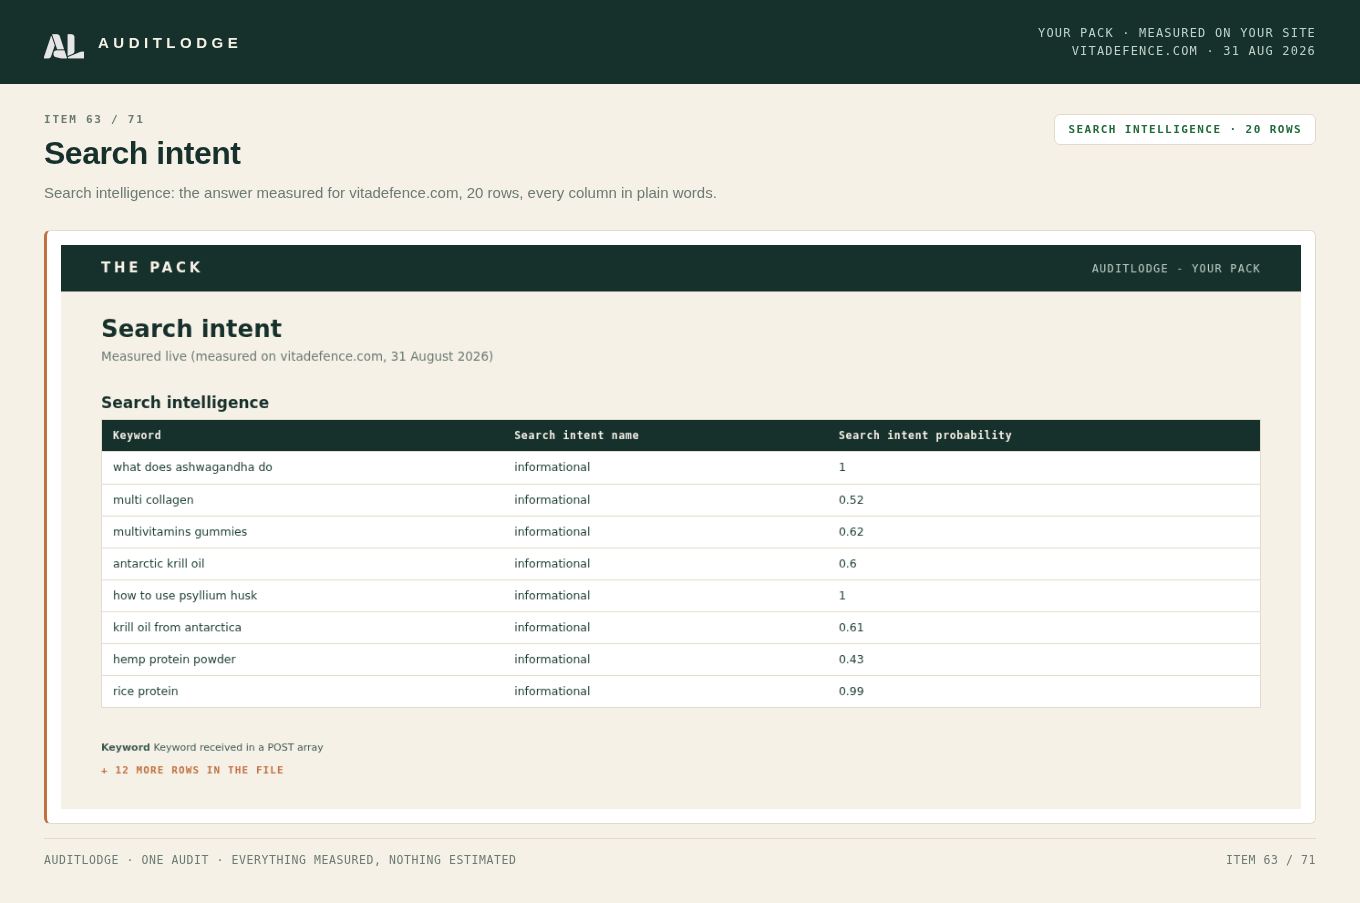Select the 'how to use psyllium husk' cell
The image size is (1360, 903).
click(x=185, y=596)
